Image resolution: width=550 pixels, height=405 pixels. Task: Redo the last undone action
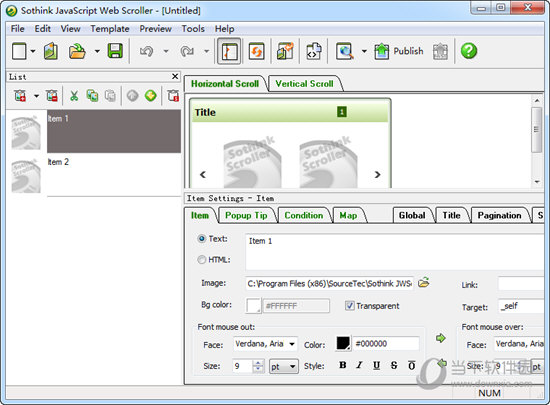pos(187,51)
